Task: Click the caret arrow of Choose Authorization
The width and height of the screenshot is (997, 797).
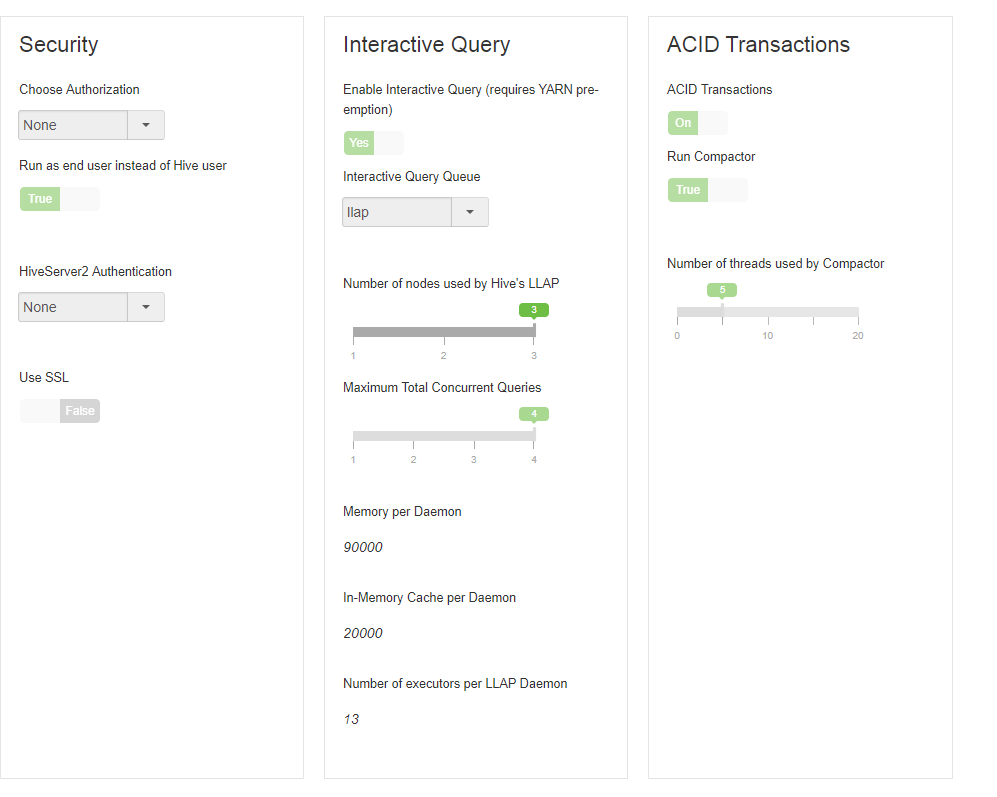Action: click(x=146, y=125)
